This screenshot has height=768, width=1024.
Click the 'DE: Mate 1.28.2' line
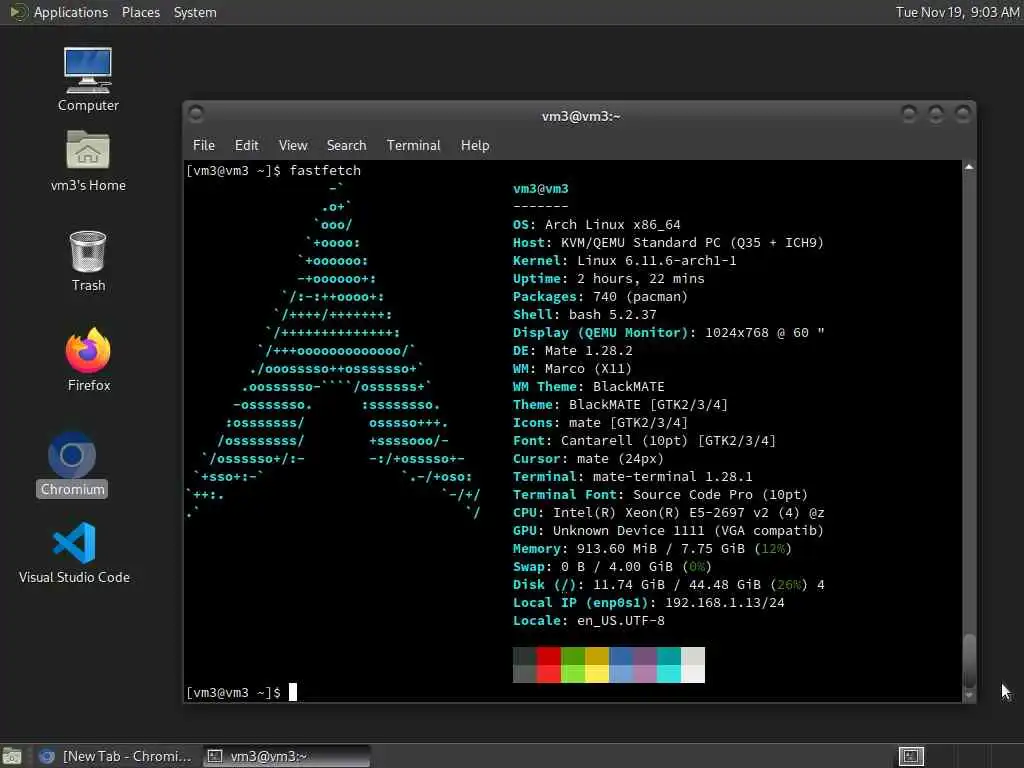pos(573,351)
